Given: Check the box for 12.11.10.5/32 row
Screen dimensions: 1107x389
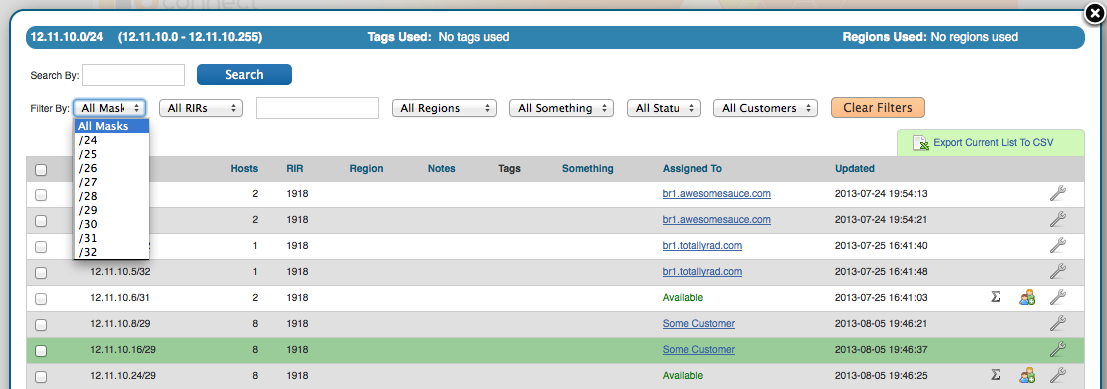Looking at the screenshot, I should (42, 272).
